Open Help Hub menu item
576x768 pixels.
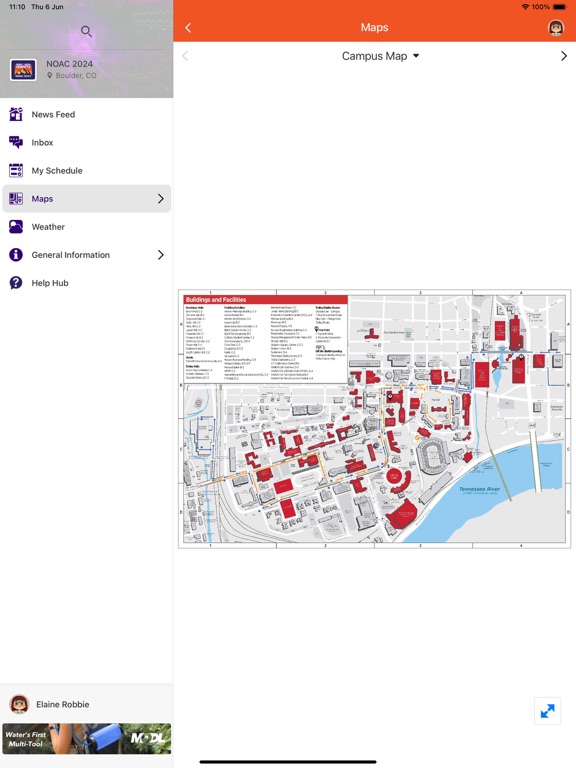(x=87, y=283)
